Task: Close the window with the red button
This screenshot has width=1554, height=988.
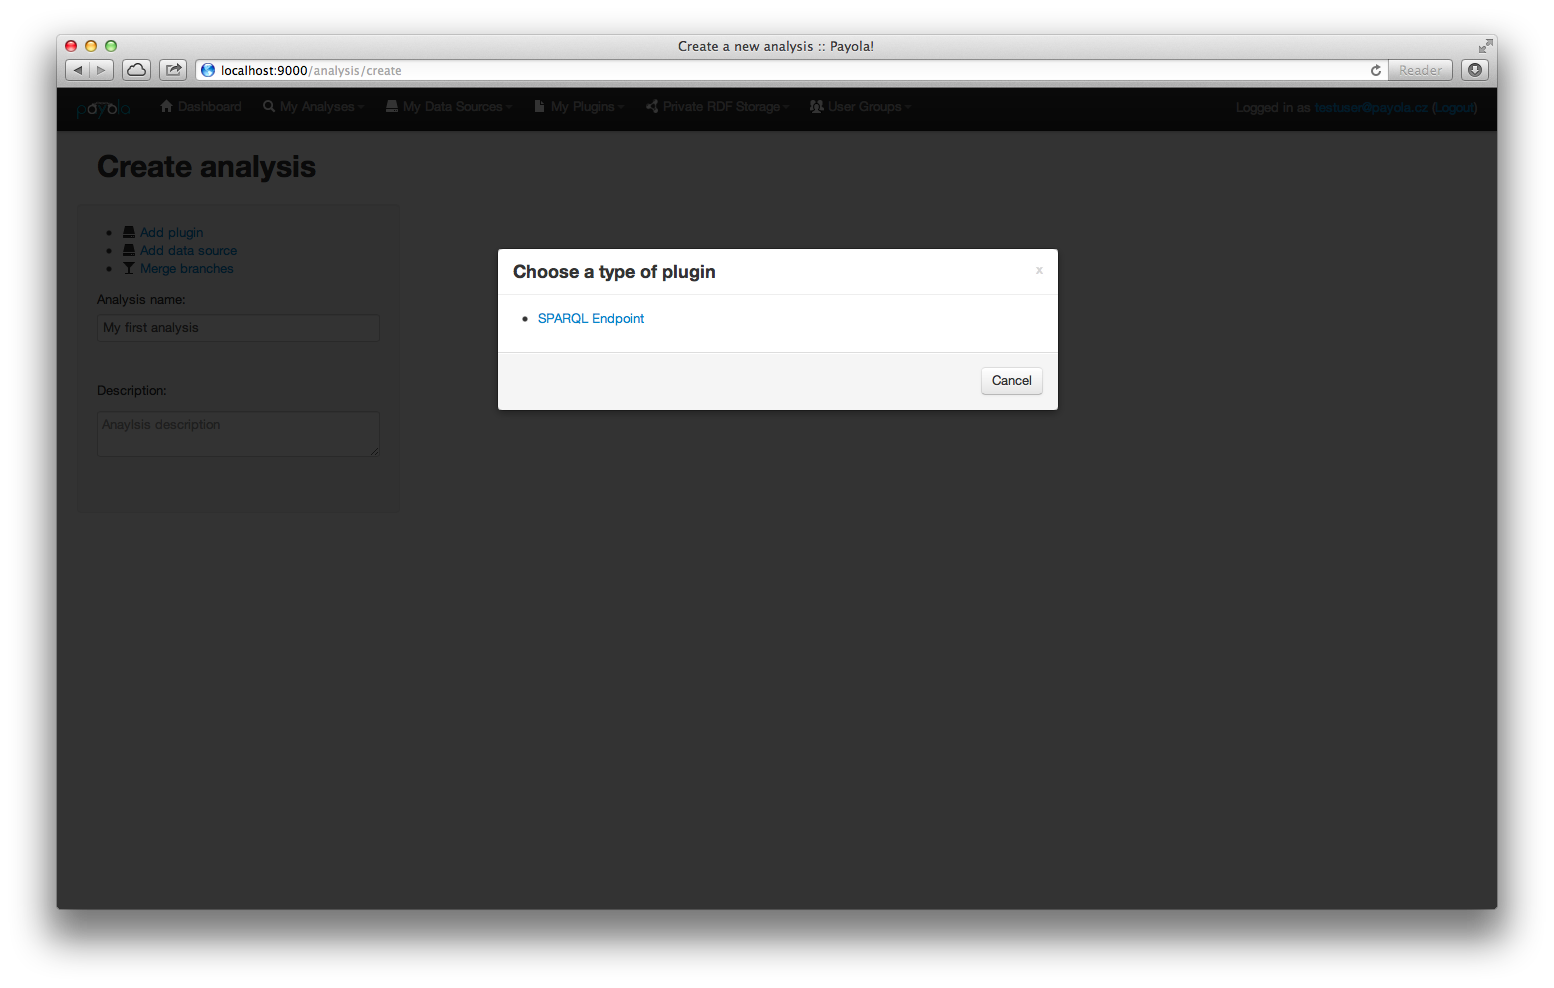Action: (x=71, y=46)
